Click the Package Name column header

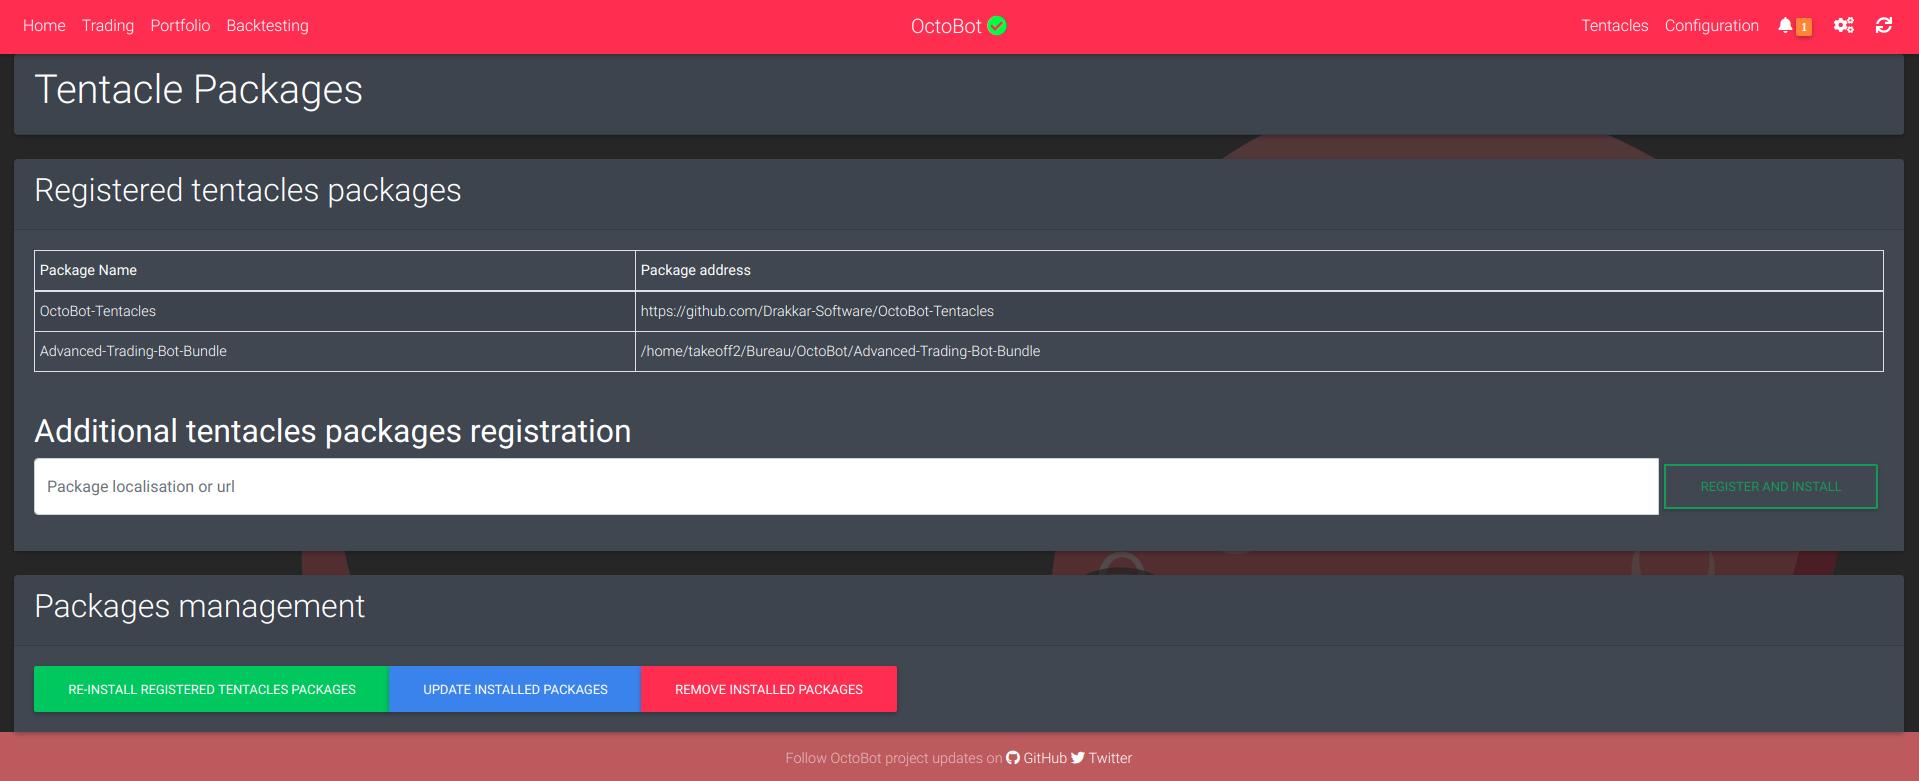[335, 270]
